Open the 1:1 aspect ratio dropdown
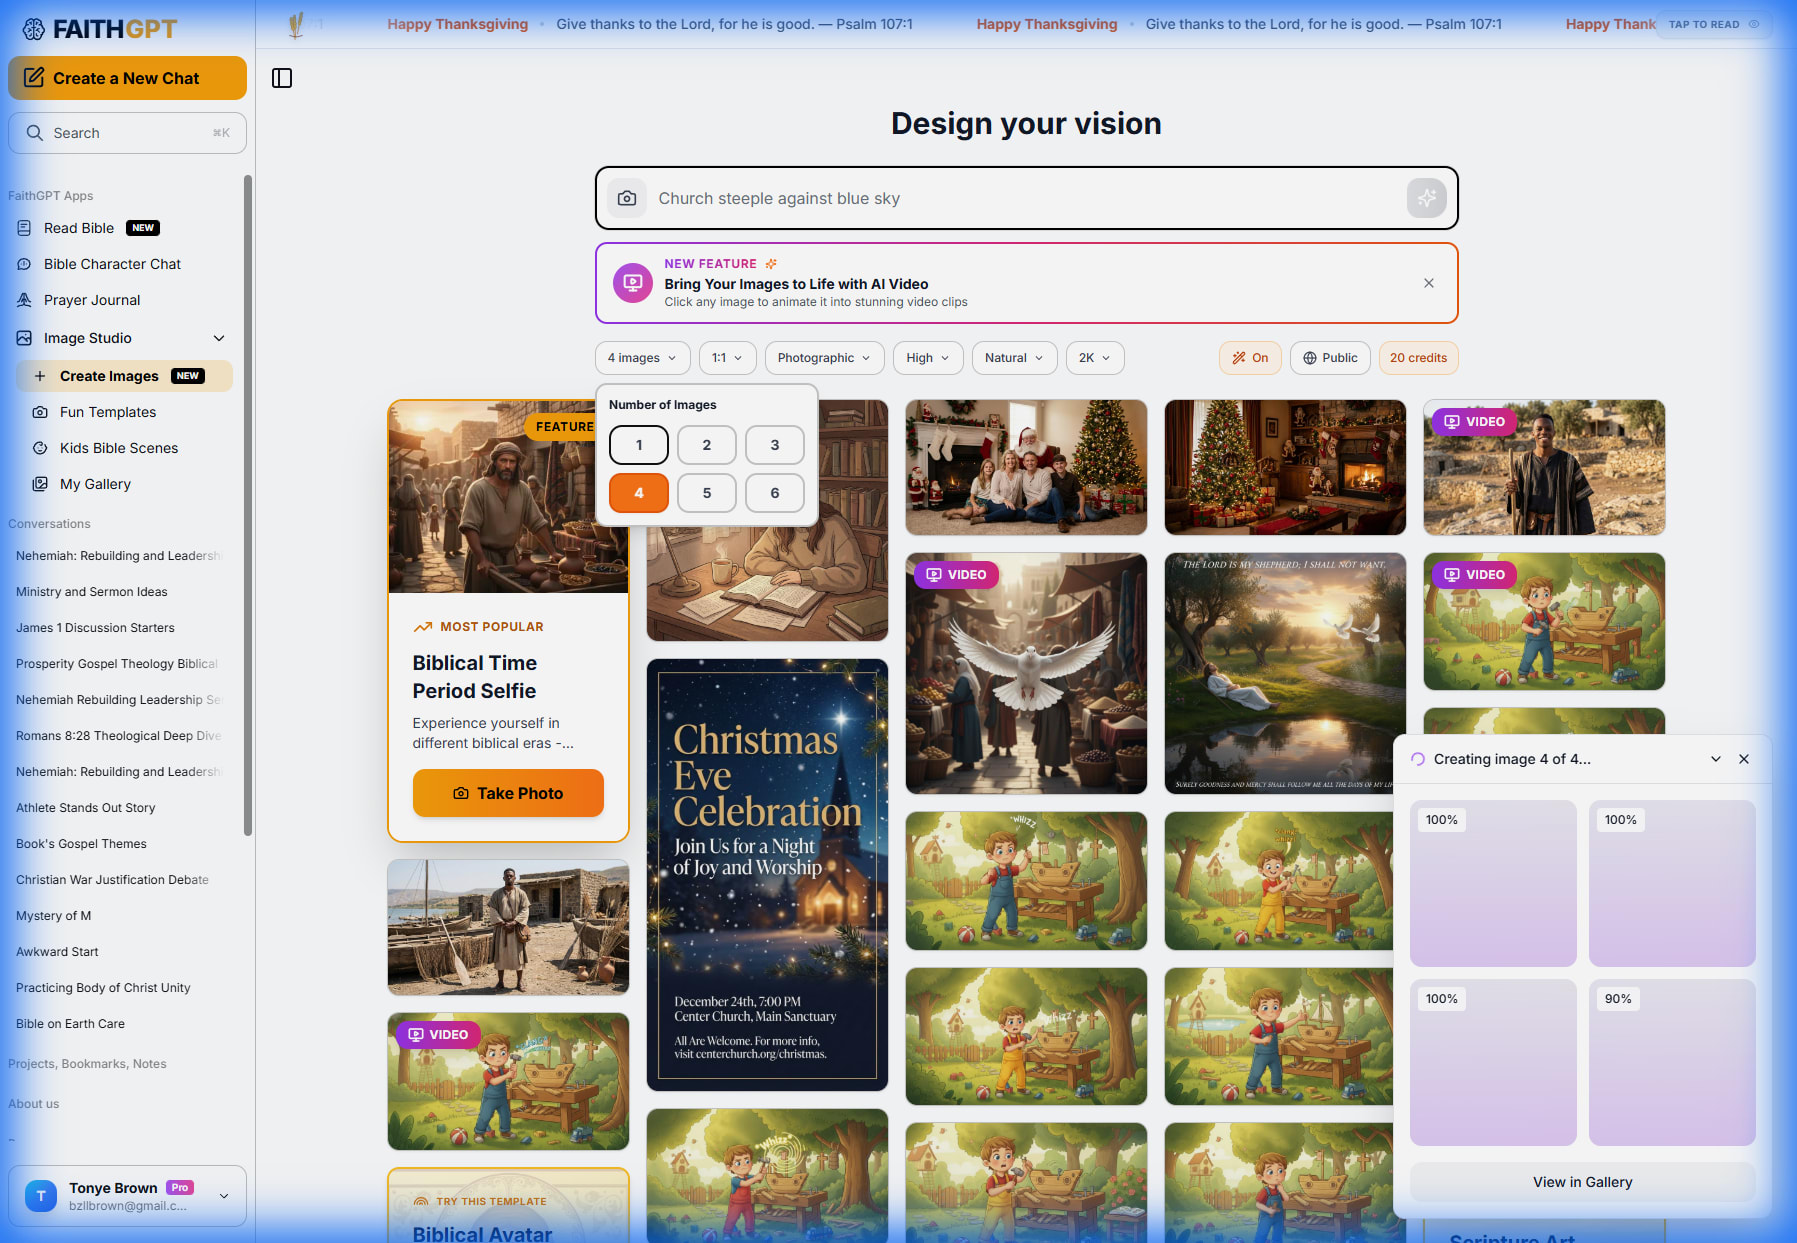The width and height of the screenshot is (1797, 1243). pos(727,357)
